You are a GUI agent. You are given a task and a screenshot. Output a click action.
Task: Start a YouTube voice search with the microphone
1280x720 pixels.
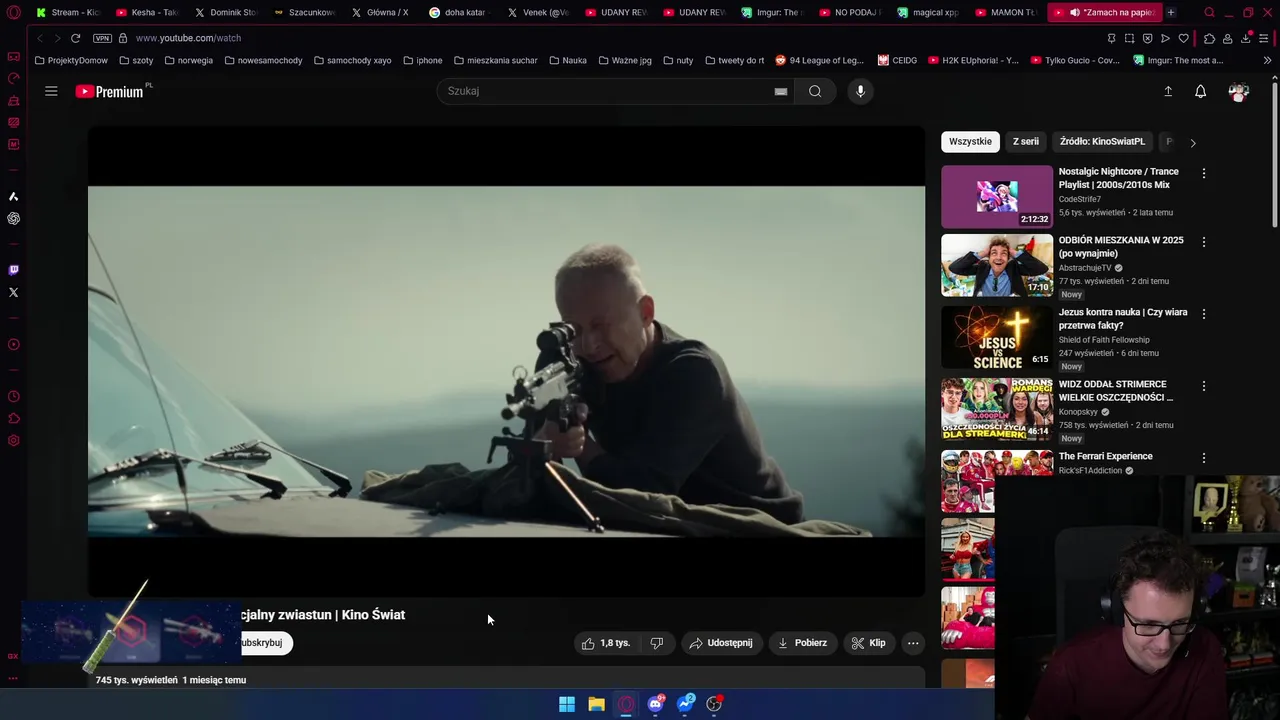tap(860, 91)
